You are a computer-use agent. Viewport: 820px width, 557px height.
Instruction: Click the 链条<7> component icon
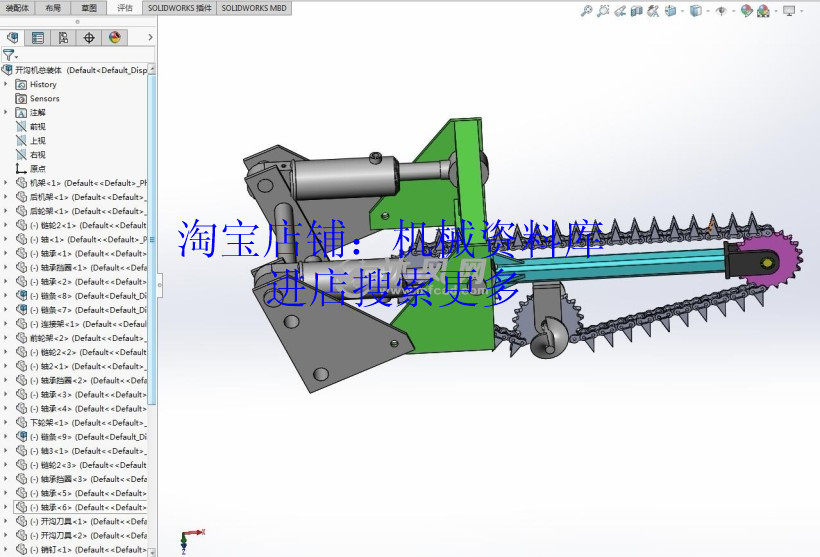coord(21,310)
